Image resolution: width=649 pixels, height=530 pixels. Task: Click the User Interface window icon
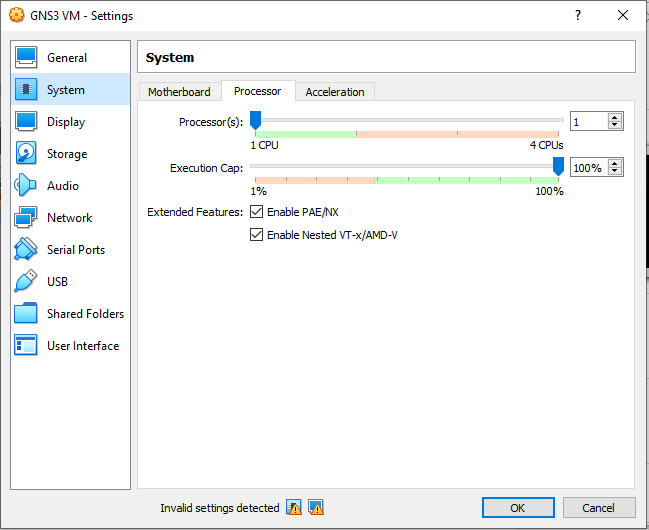pyautogui.click(x=26, y=345)
